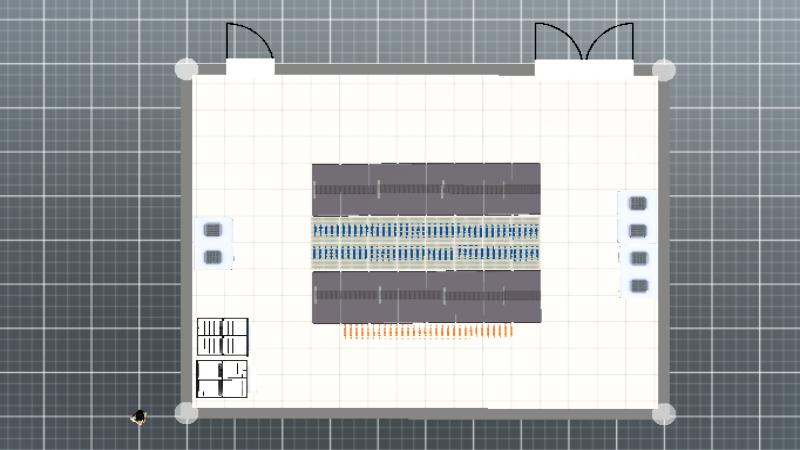Select the double door on the top wall

pos(583,67)
